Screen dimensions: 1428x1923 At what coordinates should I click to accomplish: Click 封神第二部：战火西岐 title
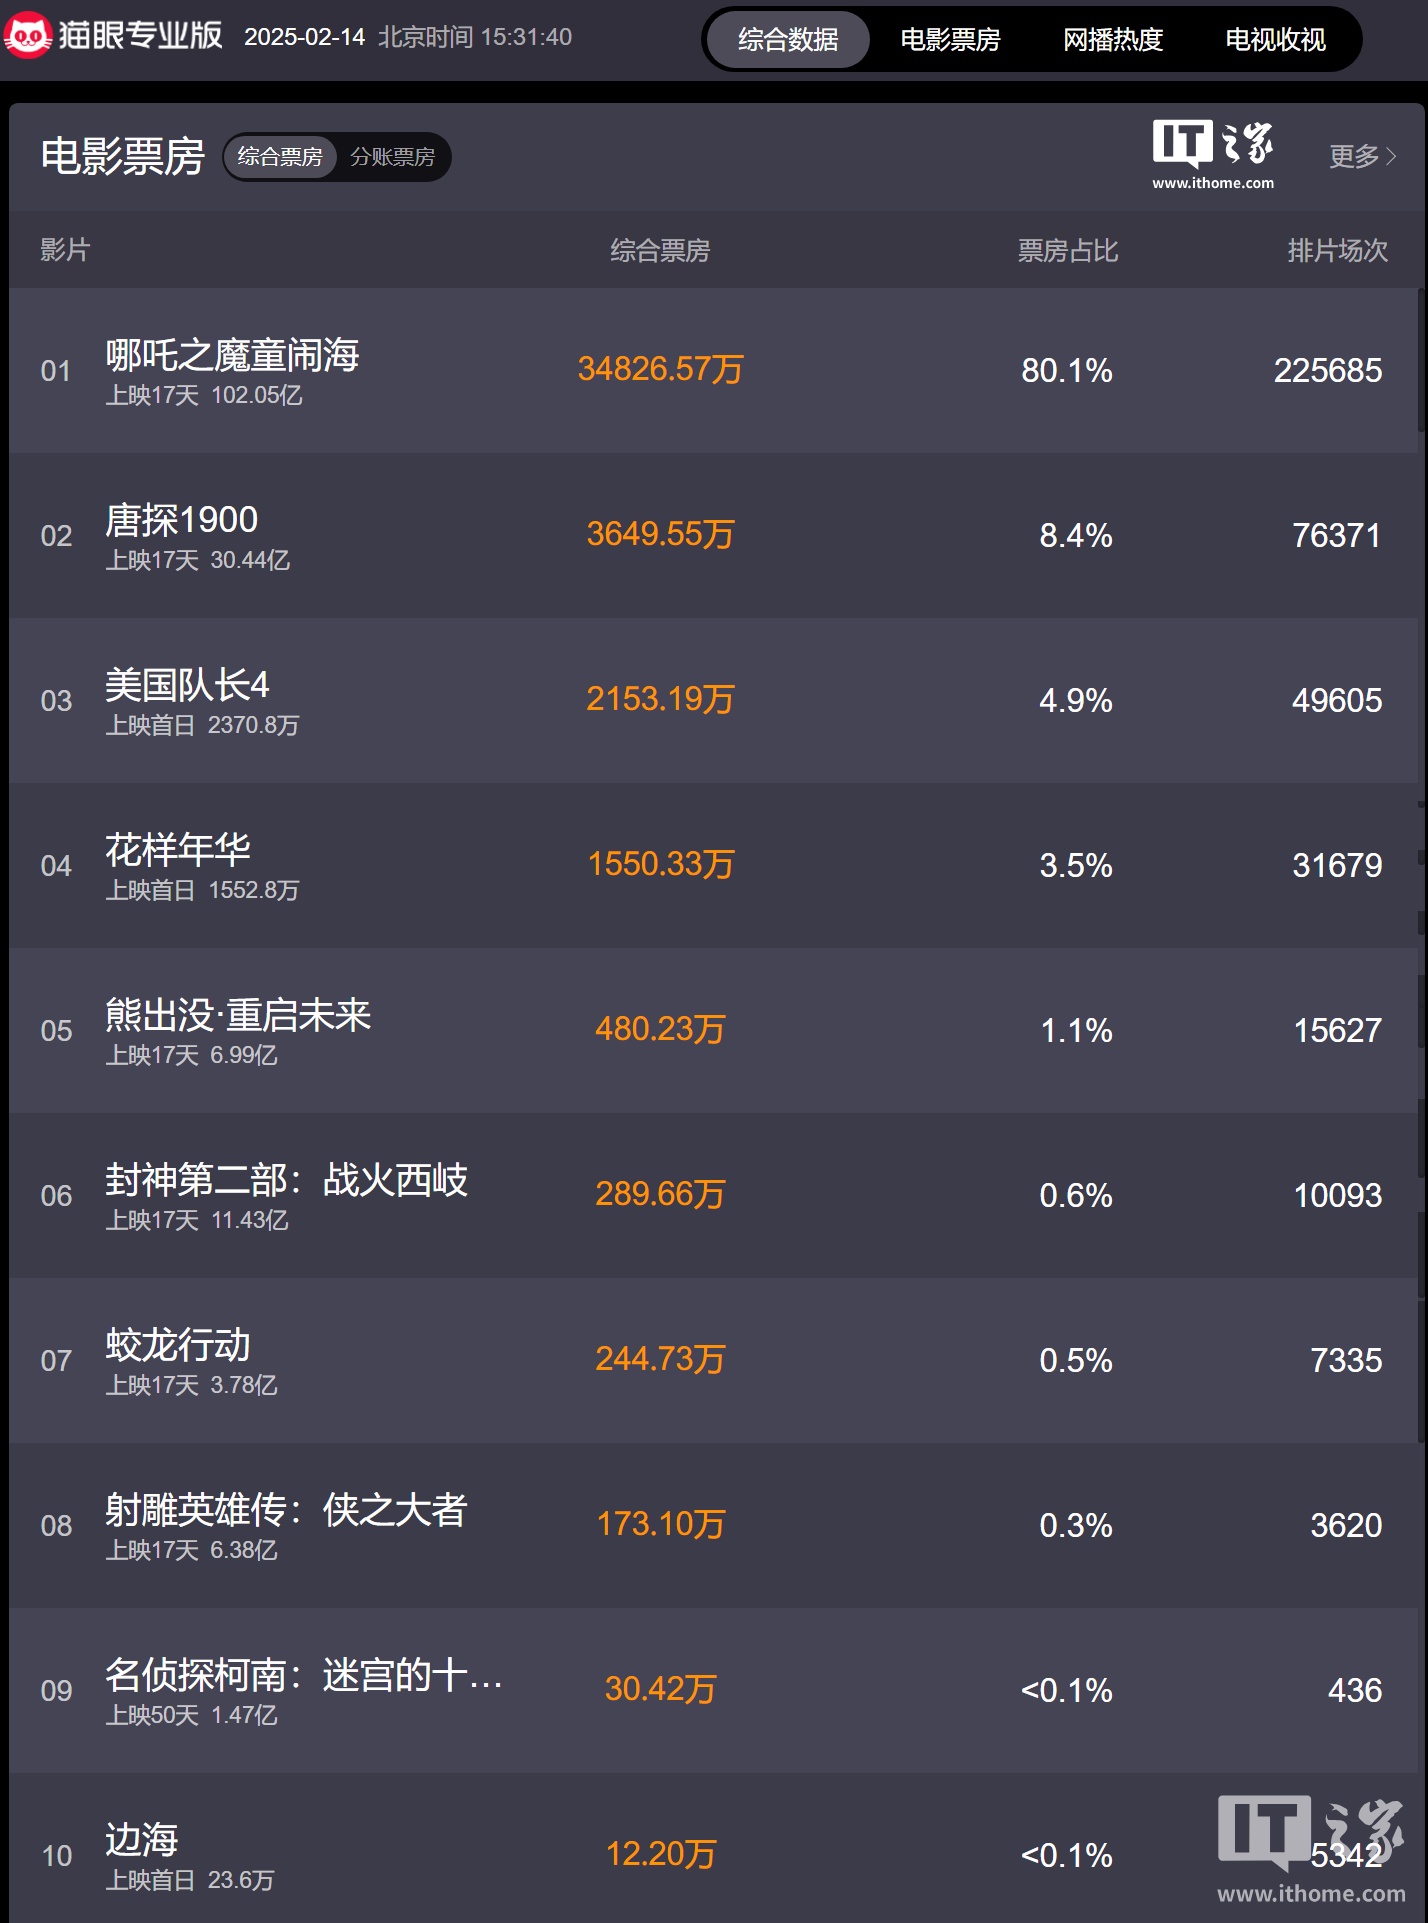(x=286, y=1180)
